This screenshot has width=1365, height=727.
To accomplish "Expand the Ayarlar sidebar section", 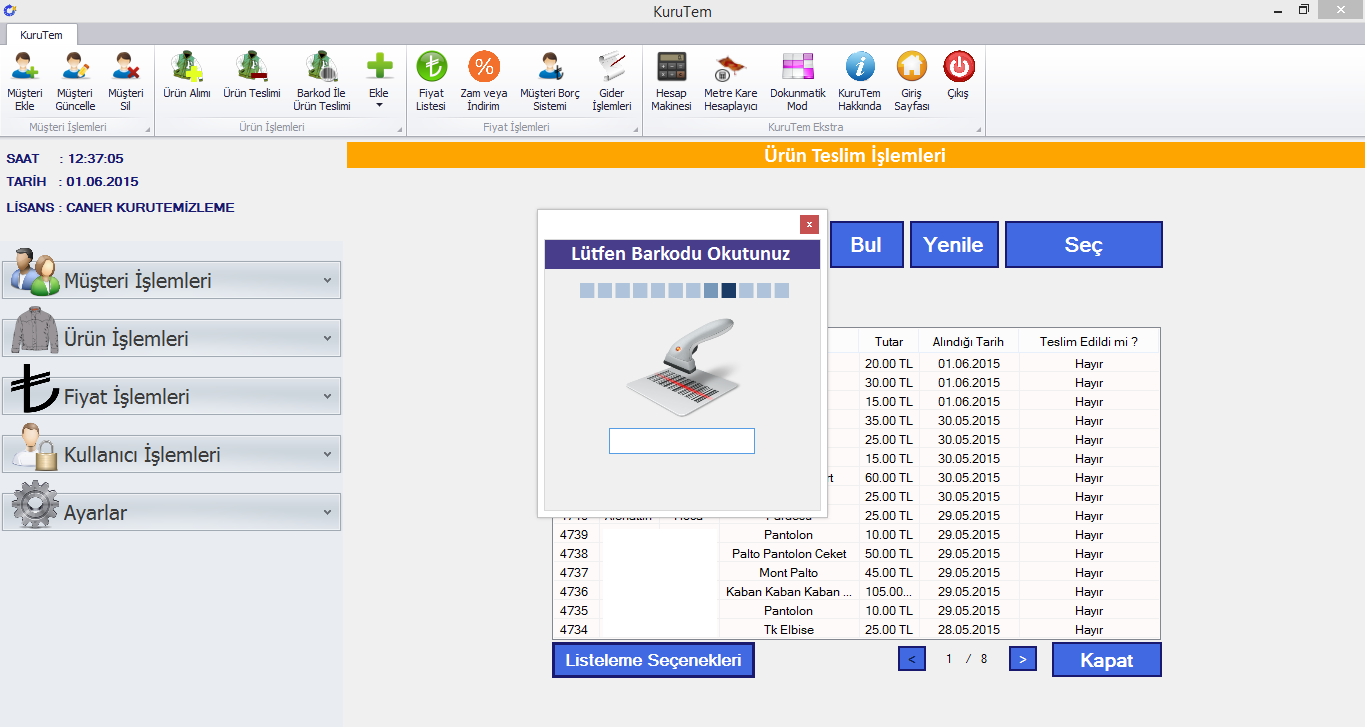I will (171, 513).
